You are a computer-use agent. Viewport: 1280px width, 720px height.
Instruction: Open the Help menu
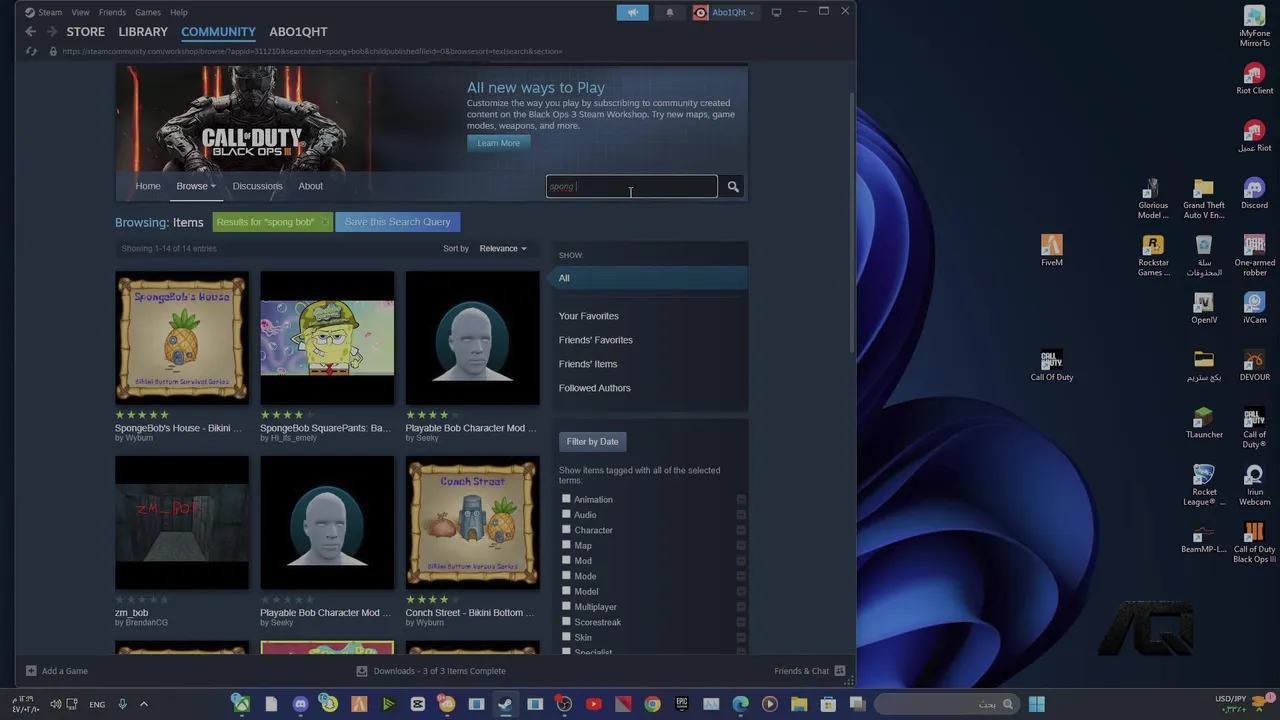tap(179, 12)
